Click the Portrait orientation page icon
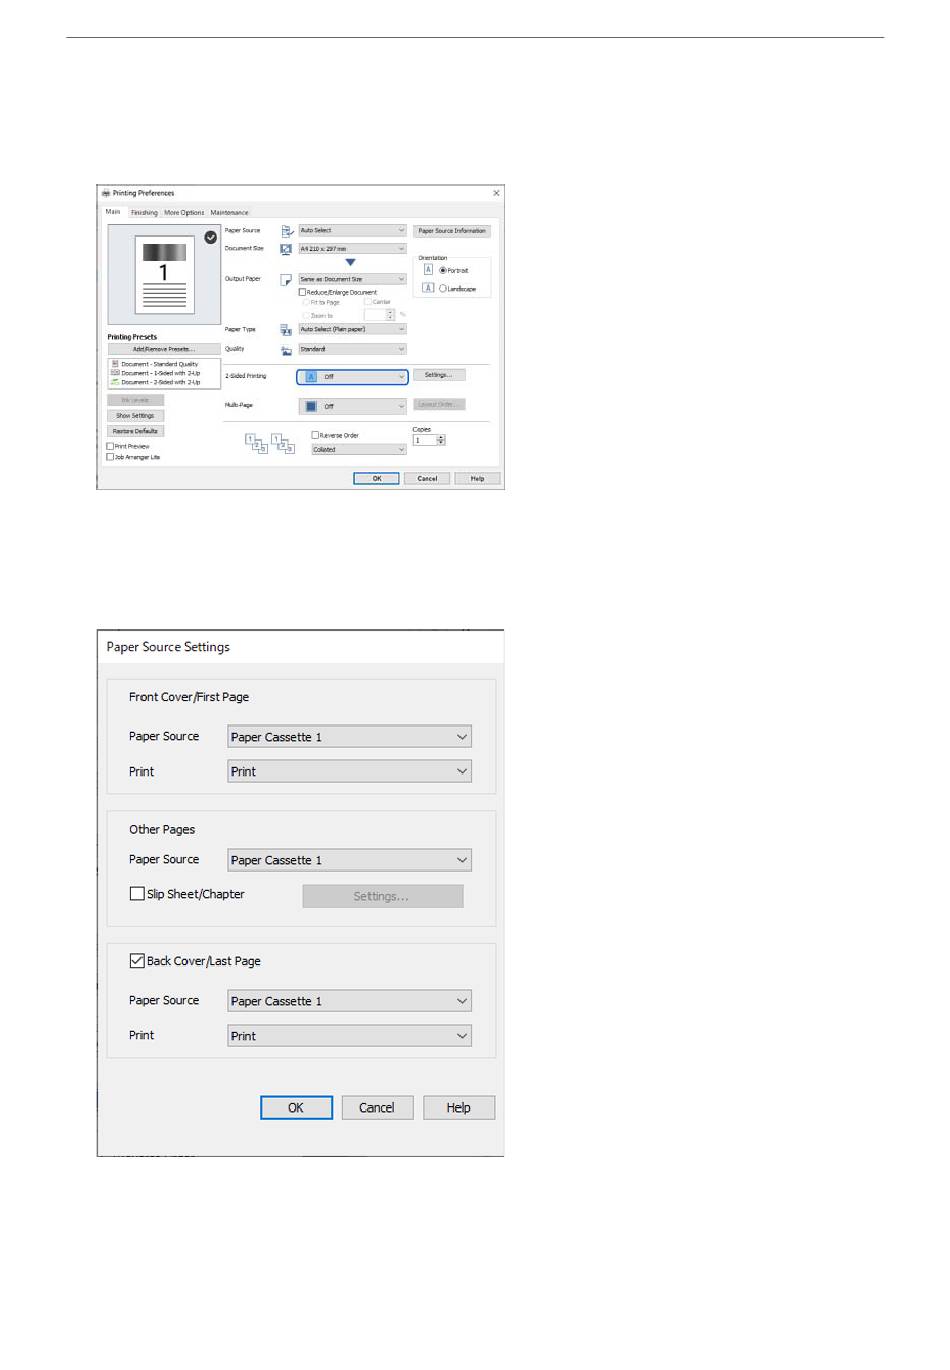 (x=428, y=270)
